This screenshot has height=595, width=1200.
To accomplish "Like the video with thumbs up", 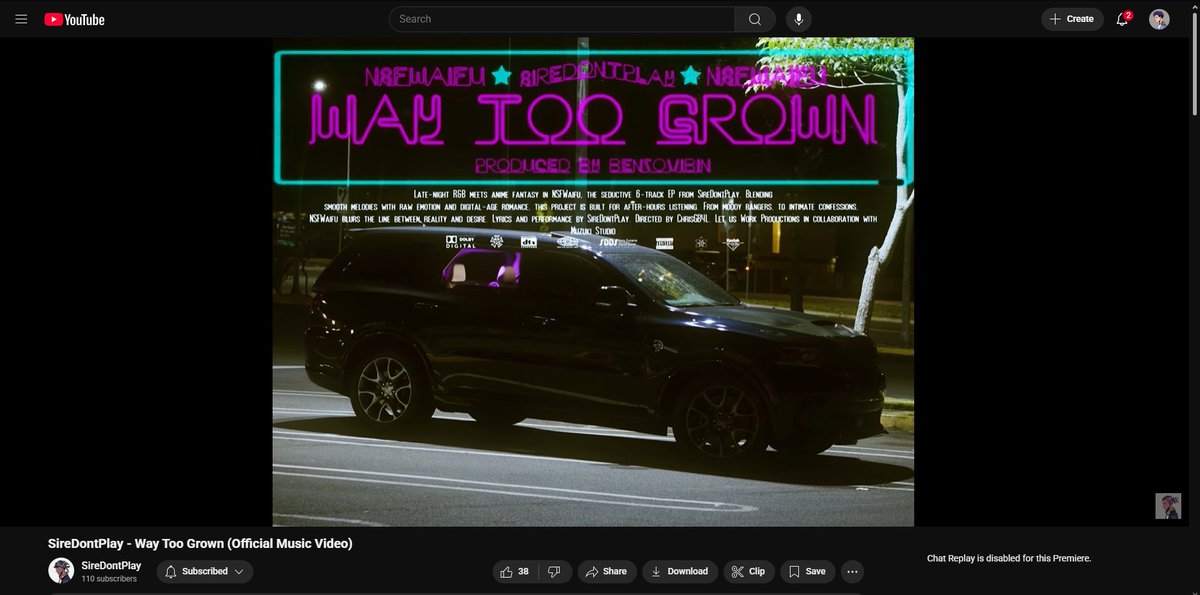I will click(517, 571).
